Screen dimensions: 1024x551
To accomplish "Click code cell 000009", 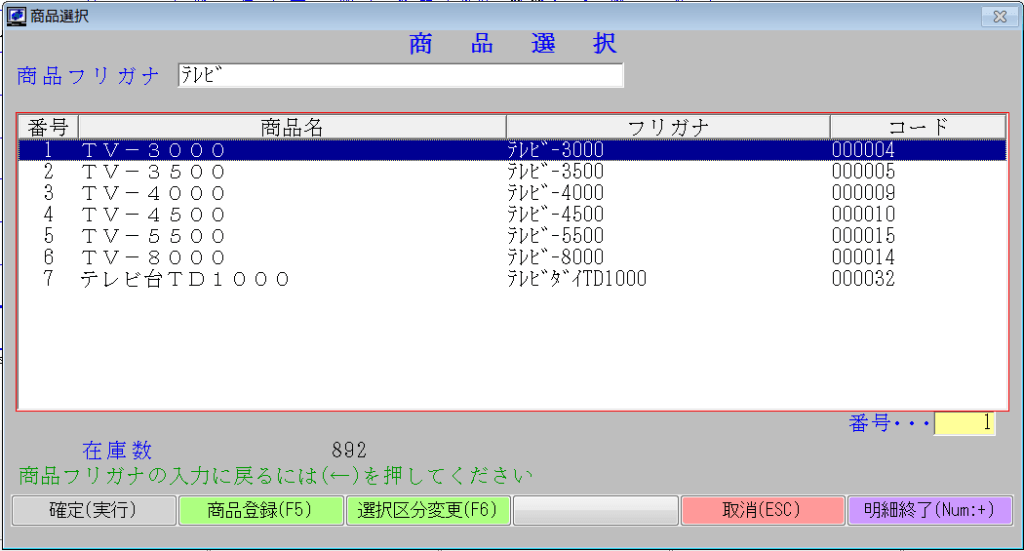I will (x=863, y=193).
